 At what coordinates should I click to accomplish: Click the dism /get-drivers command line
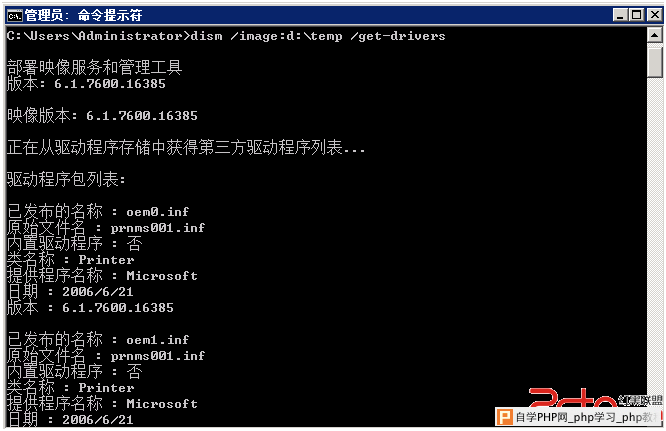coord(226,36)
